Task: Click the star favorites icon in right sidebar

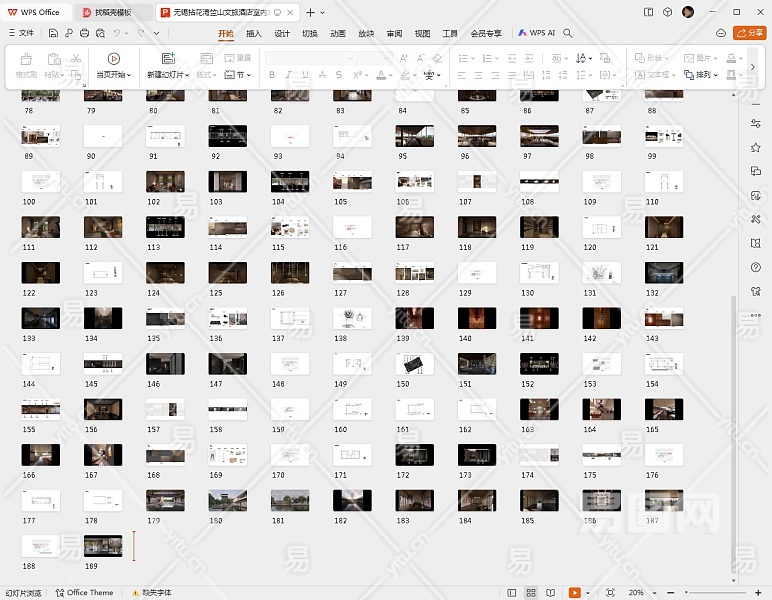Action: 756,147
